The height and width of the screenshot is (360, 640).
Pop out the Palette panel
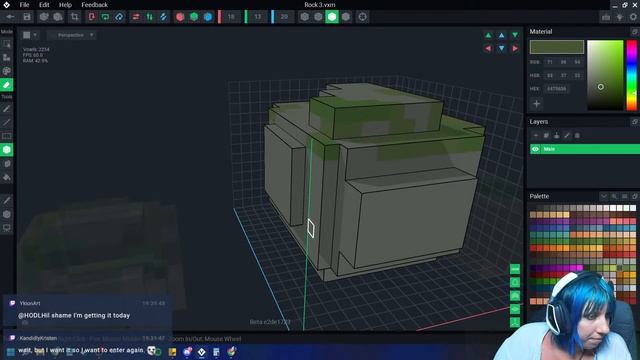pyautogui.click(x=635, y=196)
